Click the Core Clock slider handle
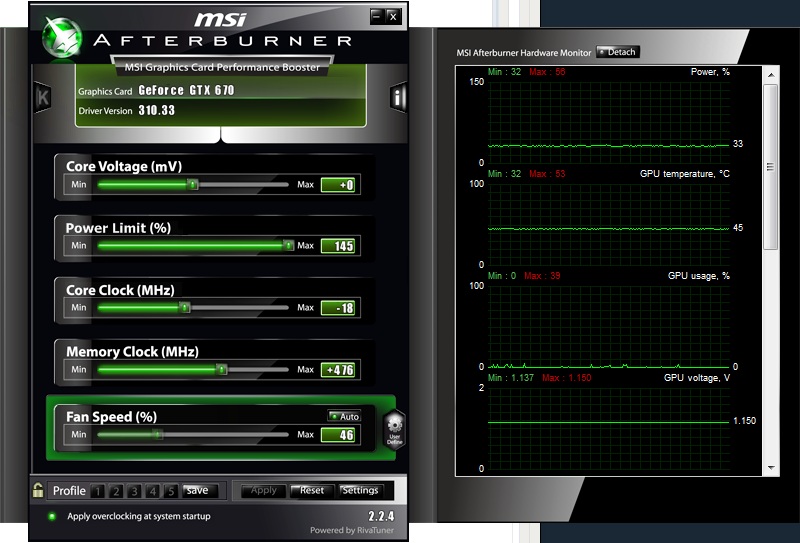This screenshot has width=800, height=543. click(x=185, y=307)
